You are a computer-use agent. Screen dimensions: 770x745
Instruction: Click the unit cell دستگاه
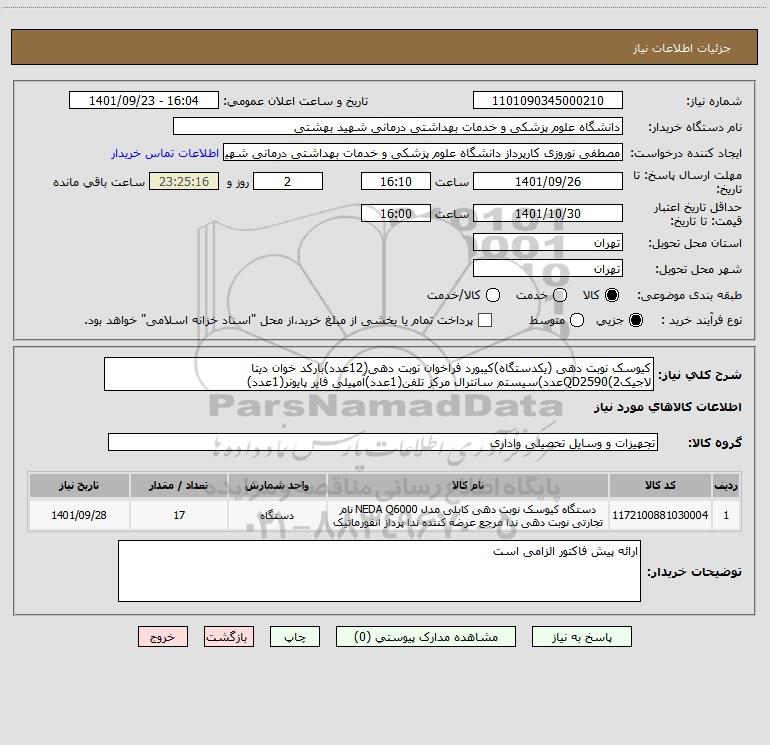(x=277, y=515)
